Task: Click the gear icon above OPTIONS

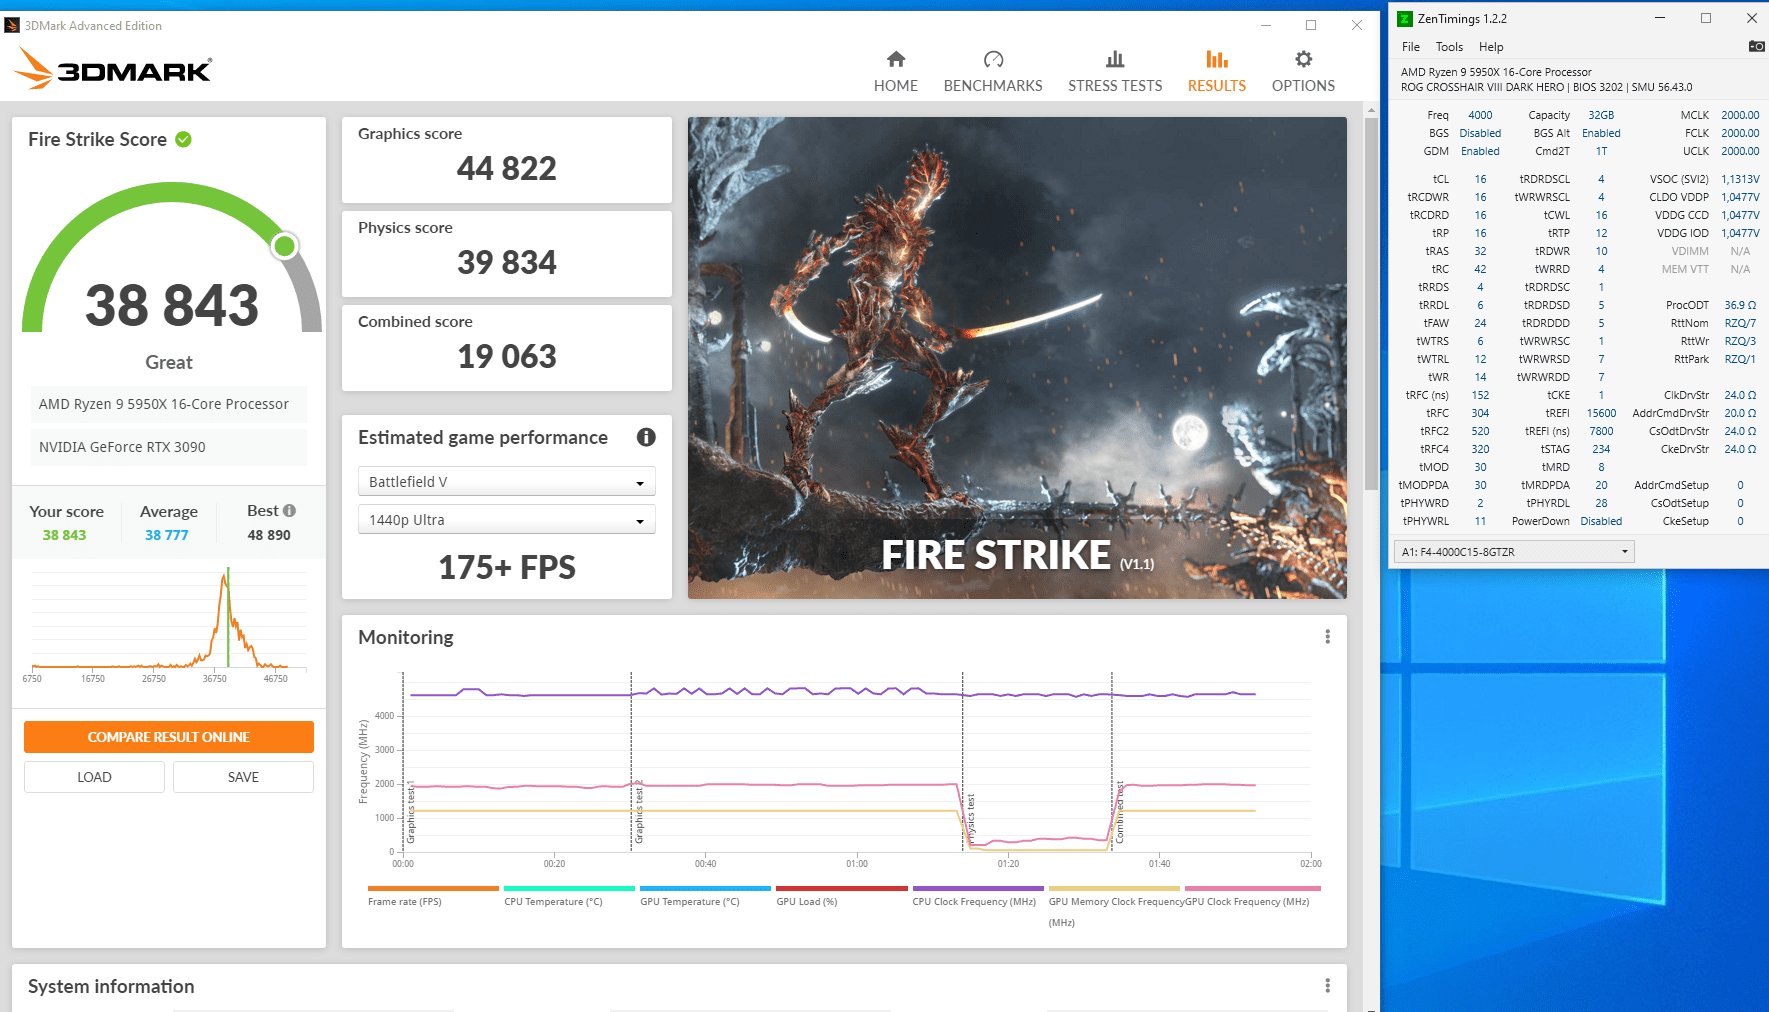Action: coord(1303,59)
